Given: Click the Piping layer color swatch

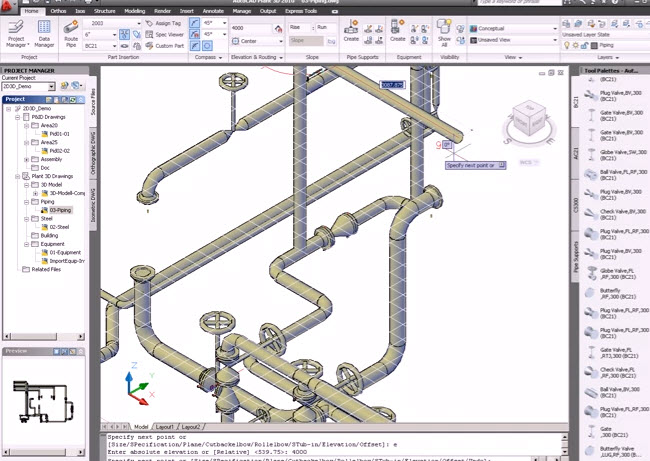Looking at the screenshot, I should click(594, 45).
